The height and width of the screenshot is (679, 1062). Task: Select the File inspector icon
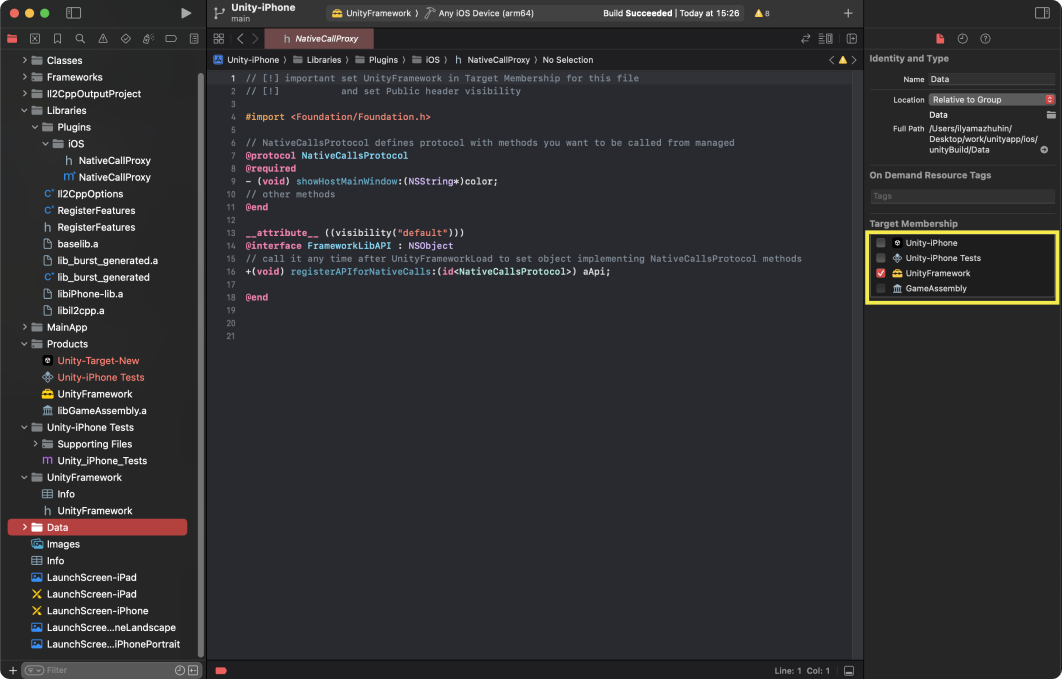coord(940,39)
